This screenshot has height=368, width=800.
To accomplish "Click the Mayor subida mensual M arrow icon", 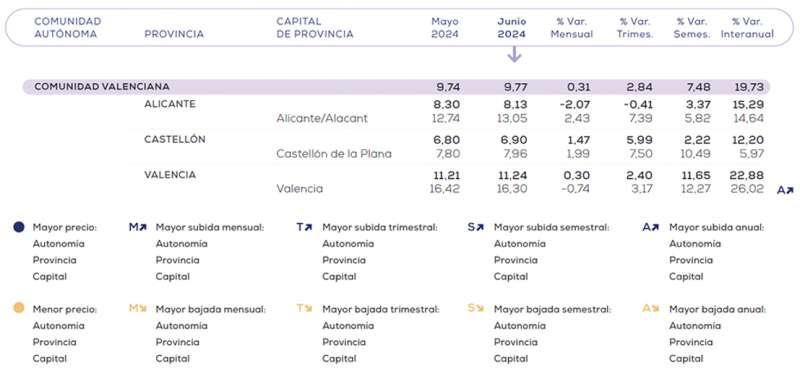I will coord(138,227).
